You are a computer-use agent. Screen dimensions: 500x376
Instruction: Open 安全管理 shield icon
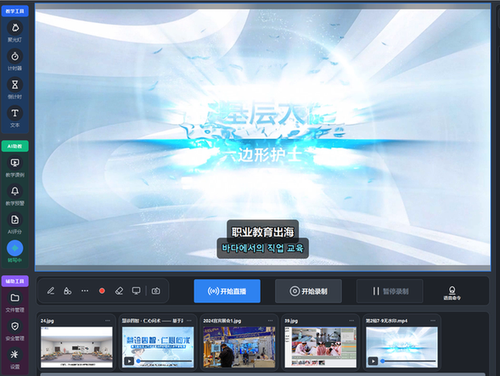[15, 326]
